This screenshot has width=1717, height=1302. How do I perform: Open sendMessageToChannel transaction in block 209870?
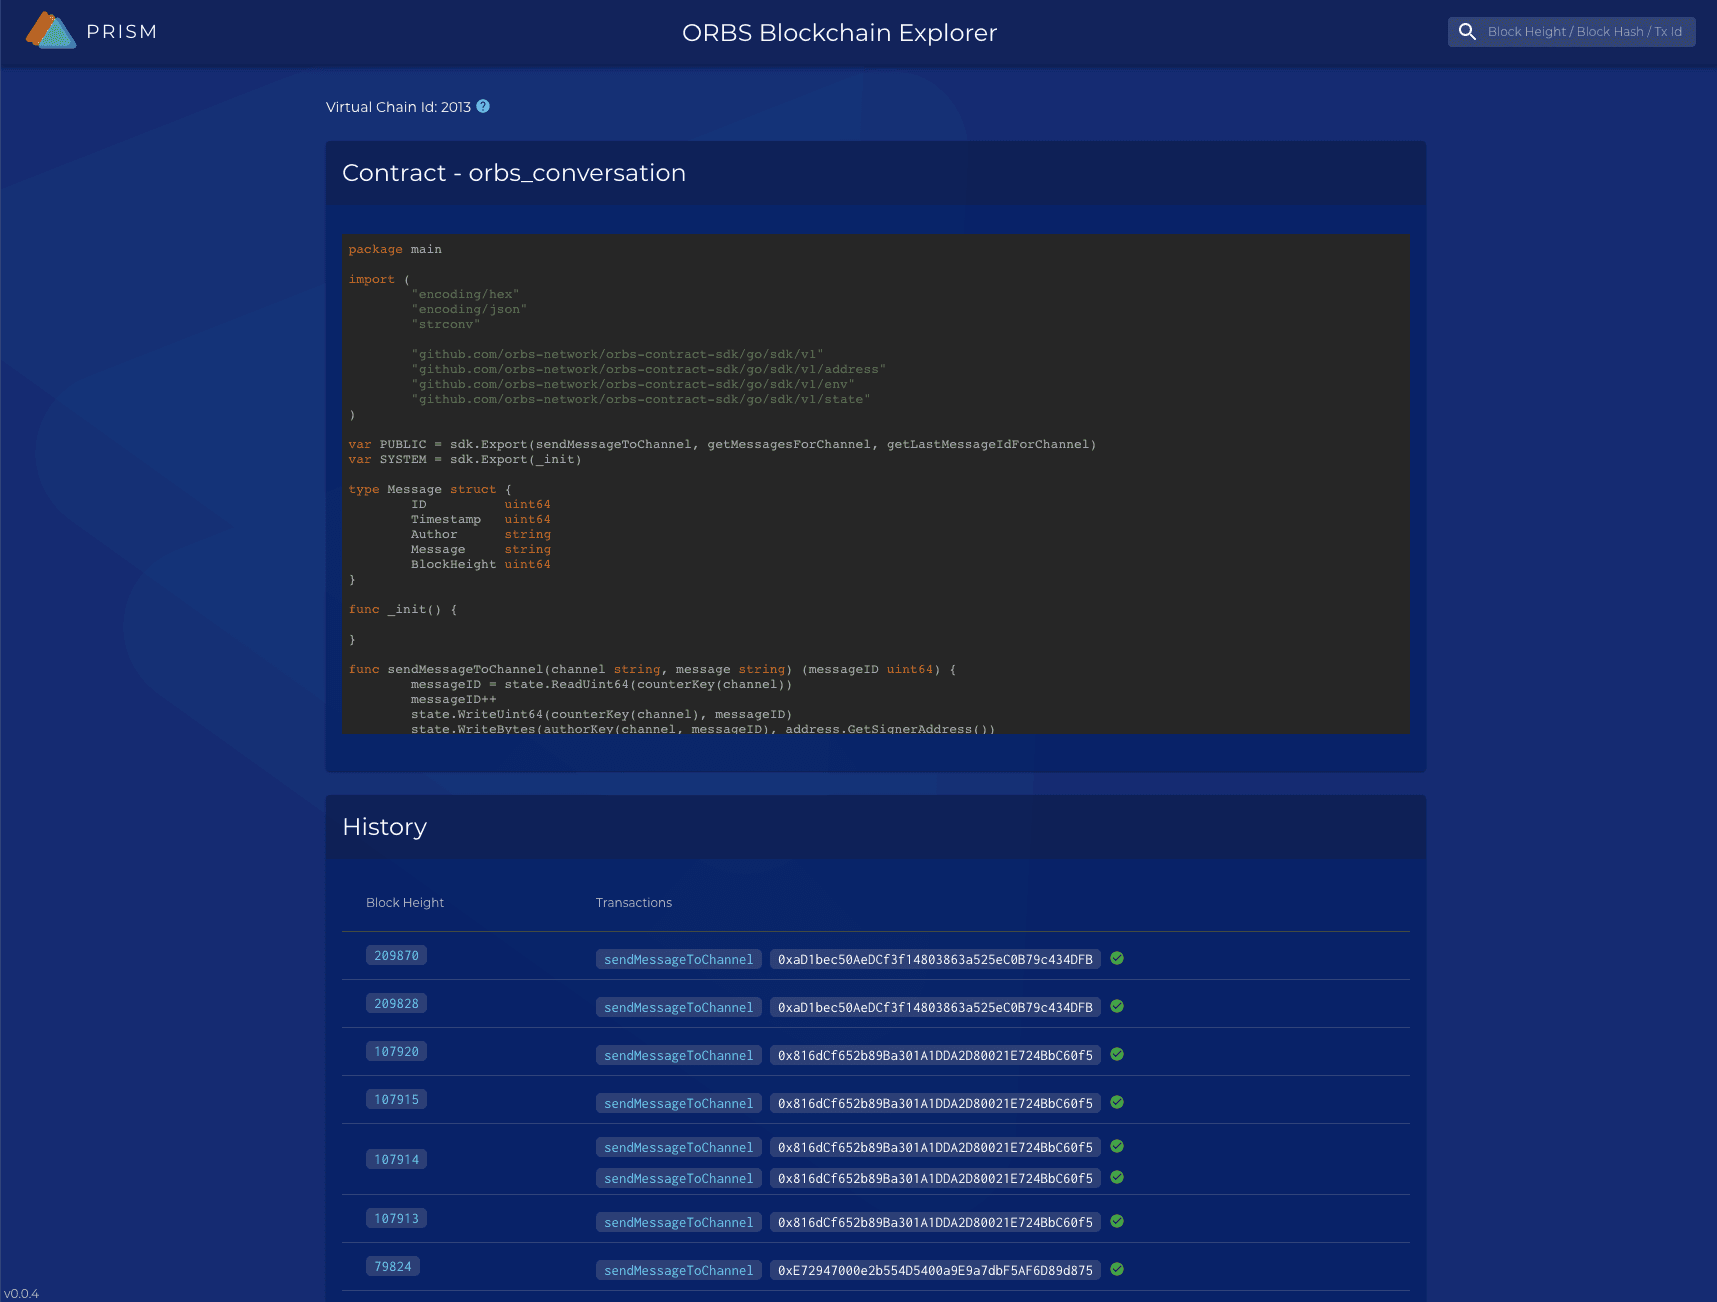click(x=679, y=960)
